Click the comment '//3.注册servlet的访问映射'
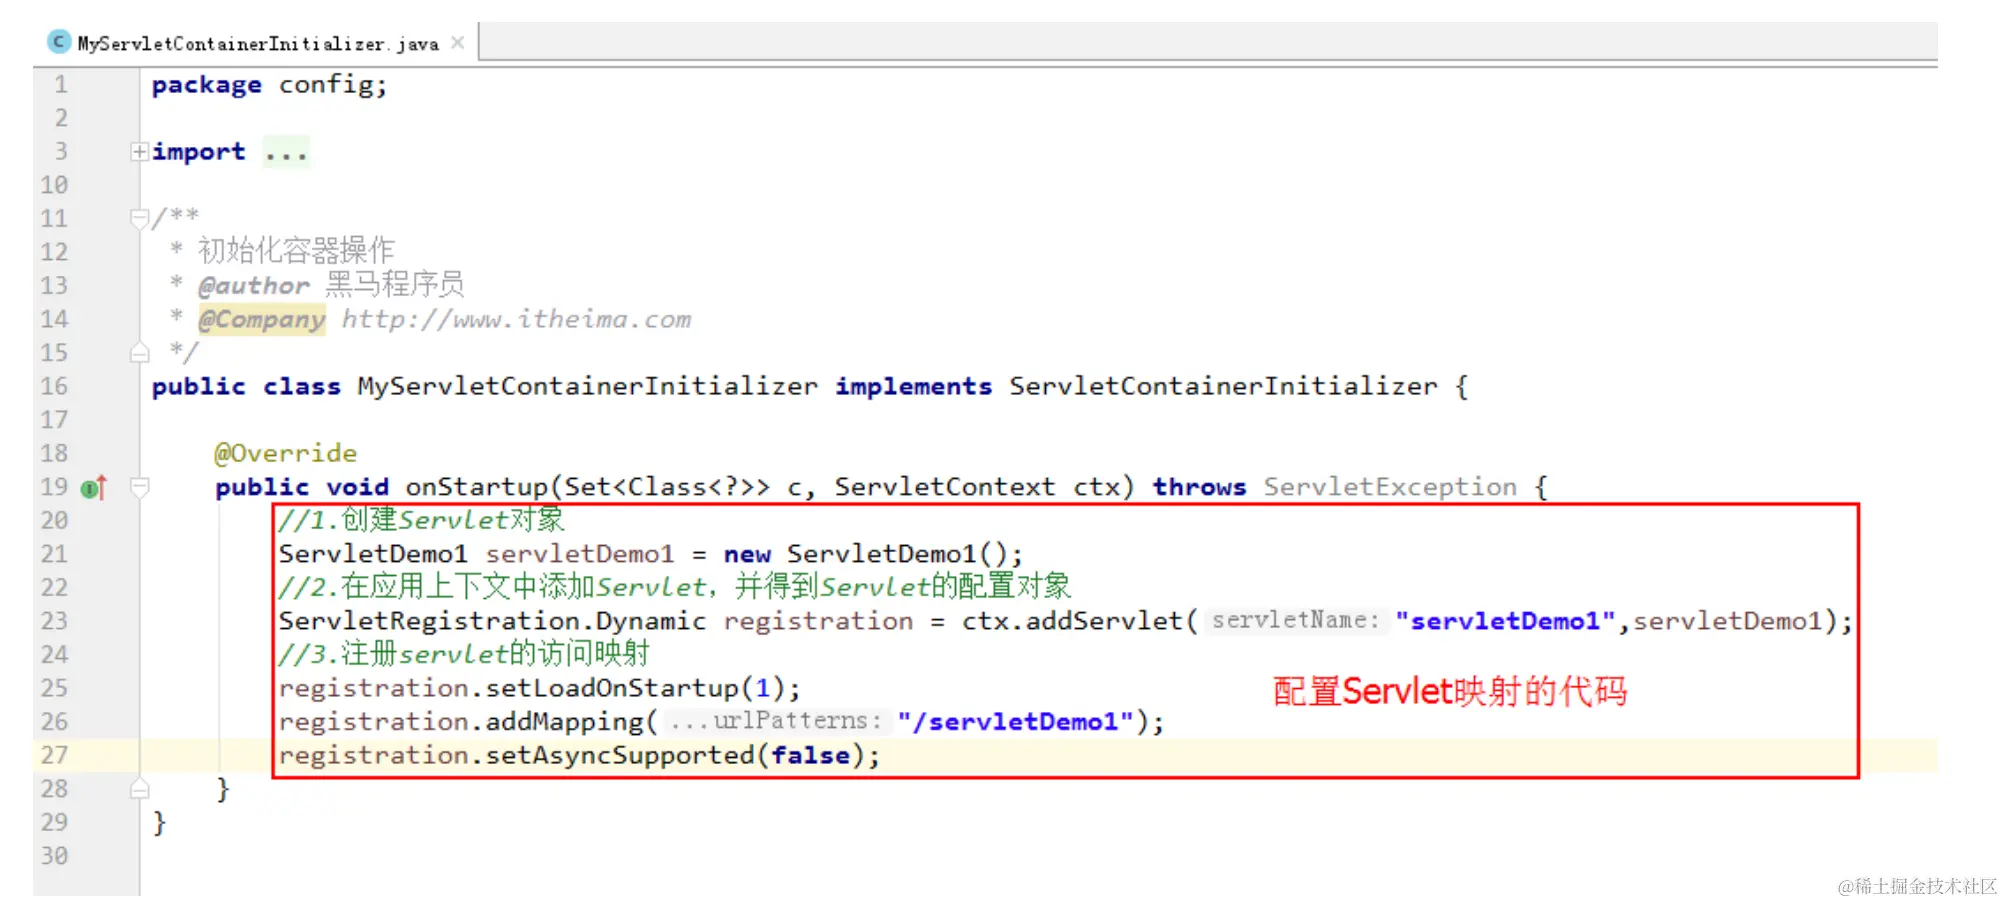 coord(464,655)
